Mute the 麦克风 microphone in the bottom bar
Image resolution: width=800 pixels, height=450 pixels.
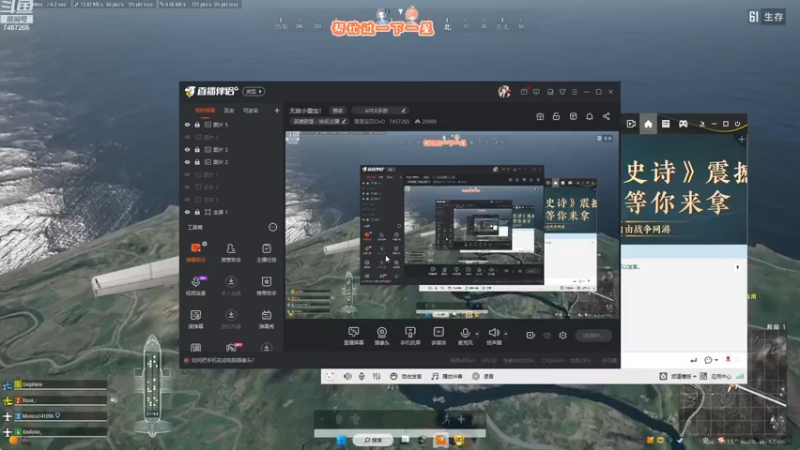[x=465, y=336]
